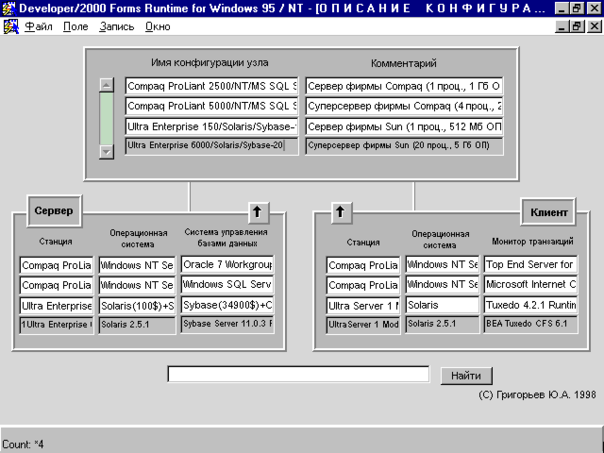Select Compaq ProLiant 2500/NT/MS SQL configuration row
The image size is (604, 453).
pos(211,86)
